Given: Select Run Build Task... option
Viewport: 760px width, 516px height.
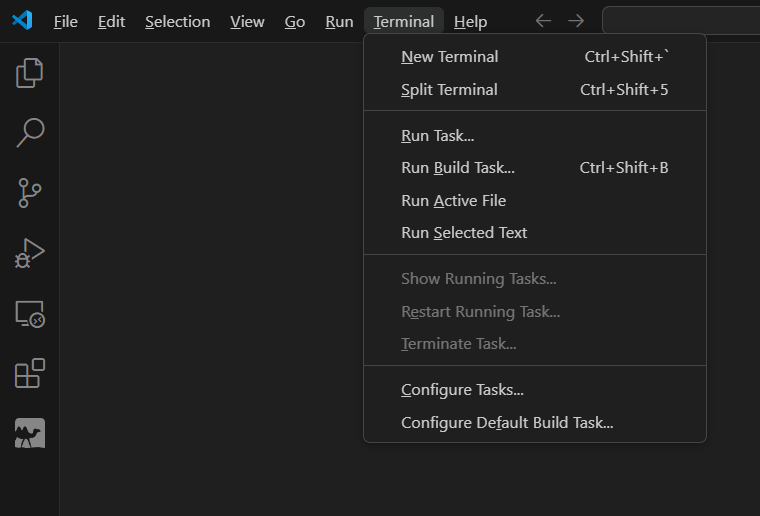Looking at the screenshot, I should [x=457, y=168].
